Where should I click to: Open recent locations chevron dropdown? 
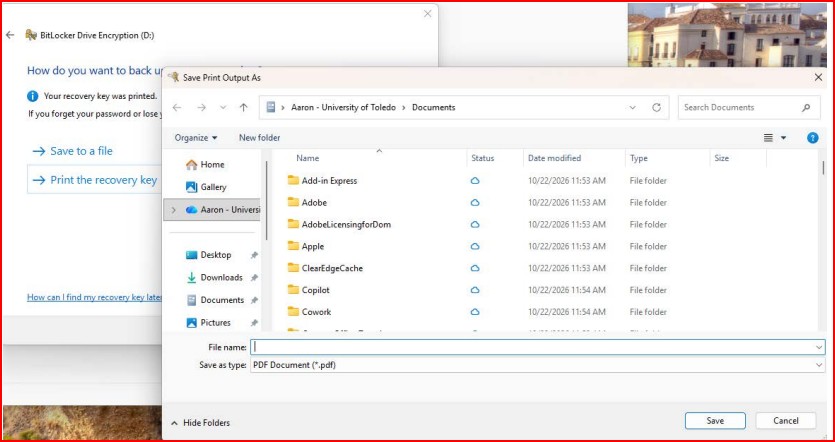223,108
